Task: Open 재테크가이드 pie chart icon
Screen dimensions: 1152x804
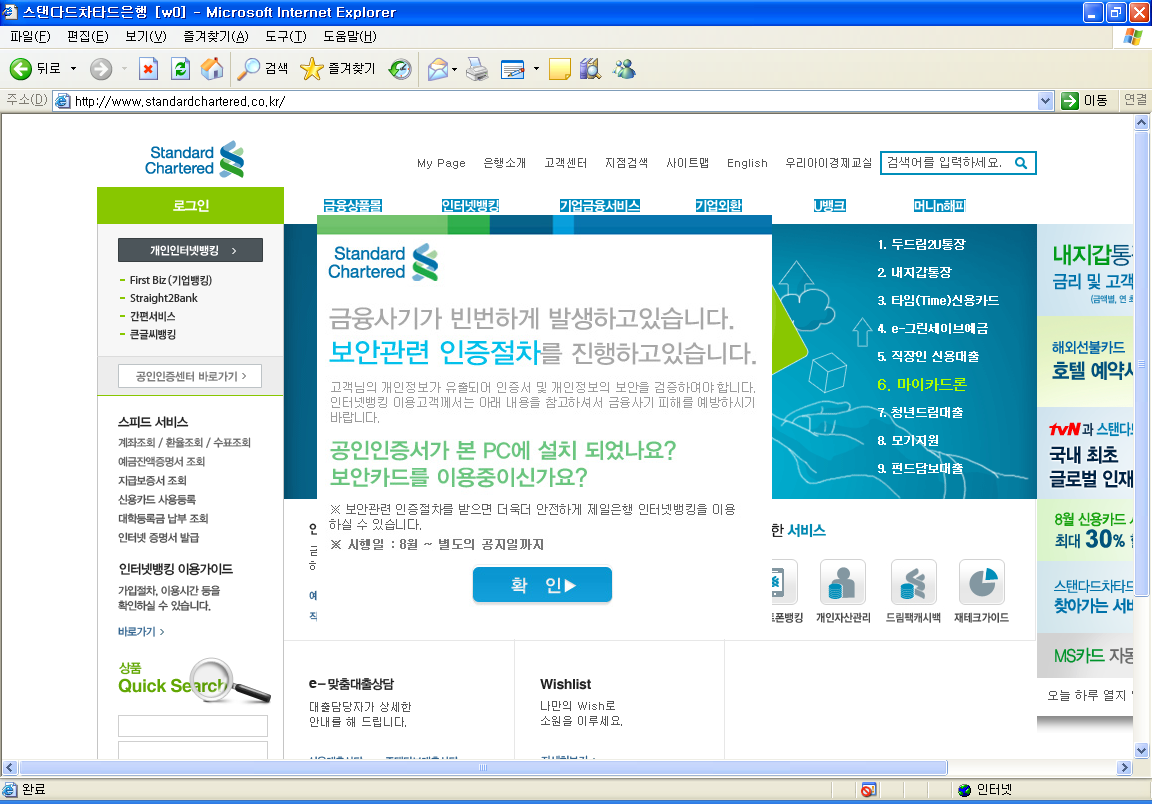Action: [x=982, y=582]
